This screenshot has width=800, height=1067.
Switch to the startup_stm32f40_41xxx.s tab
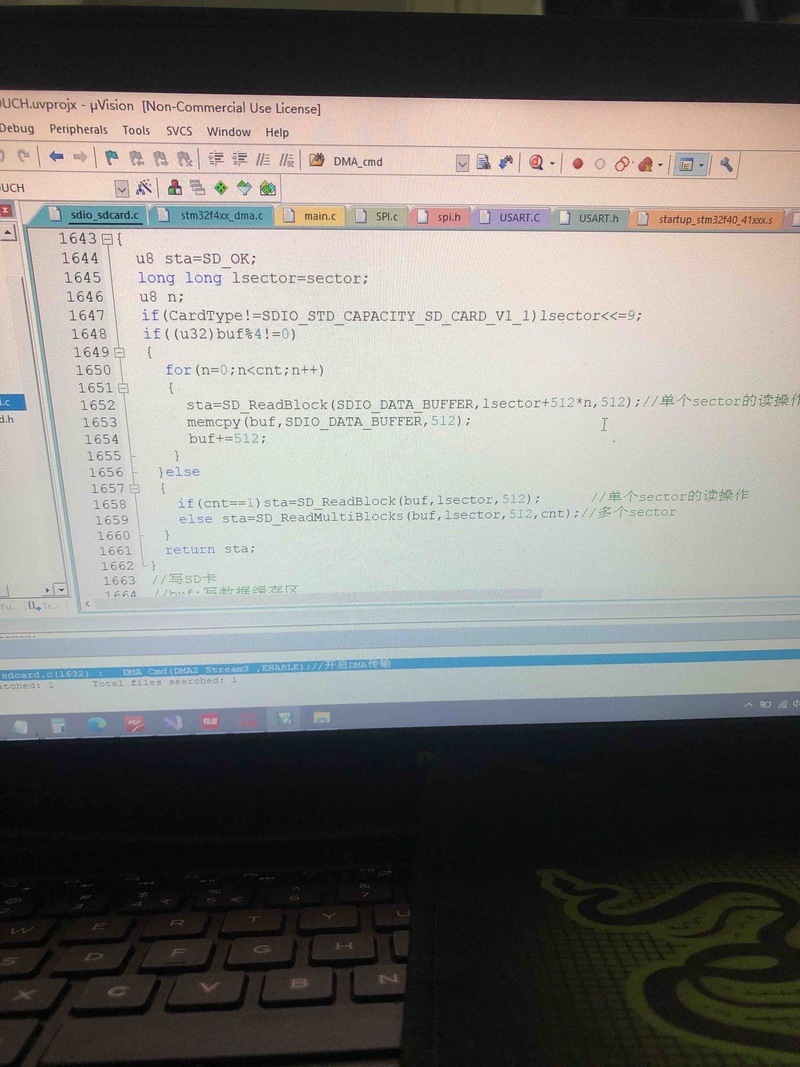[707, 220]
